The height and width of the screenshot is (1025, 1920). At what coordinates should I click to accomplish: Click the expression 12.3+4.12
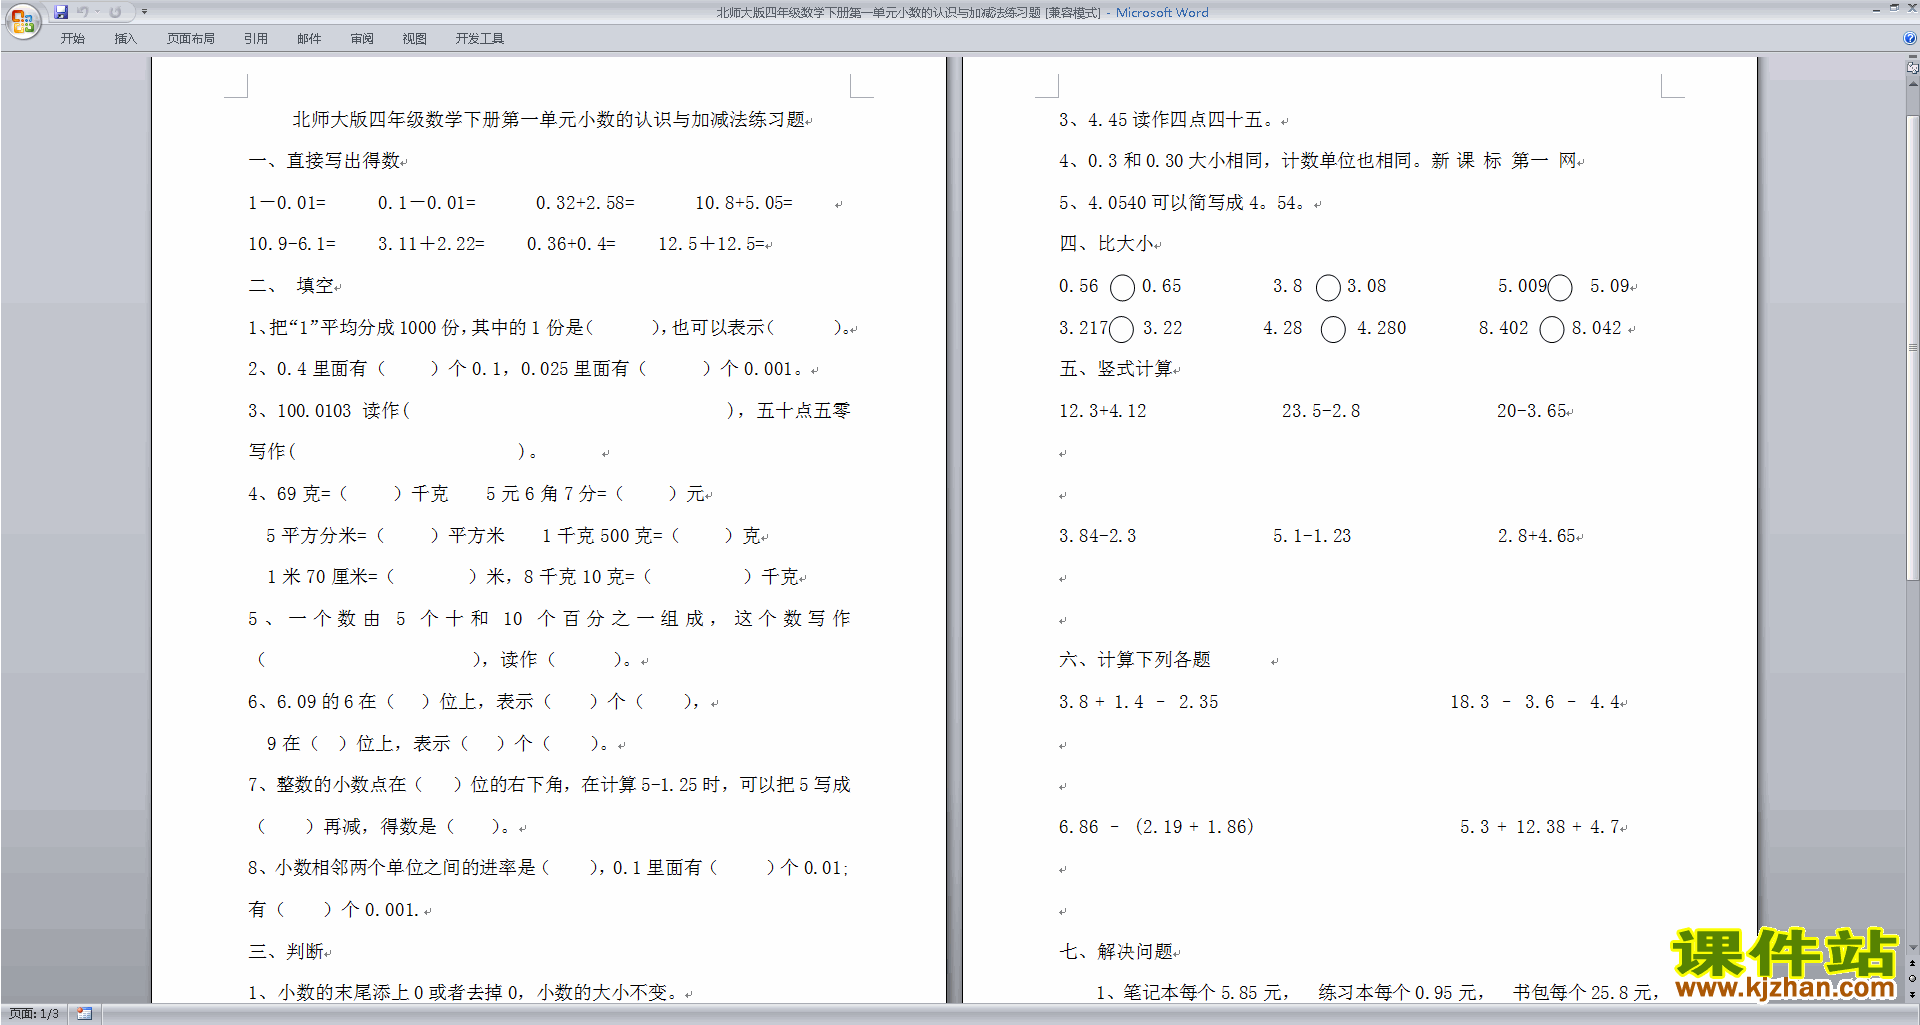(x=1103, y=411)
